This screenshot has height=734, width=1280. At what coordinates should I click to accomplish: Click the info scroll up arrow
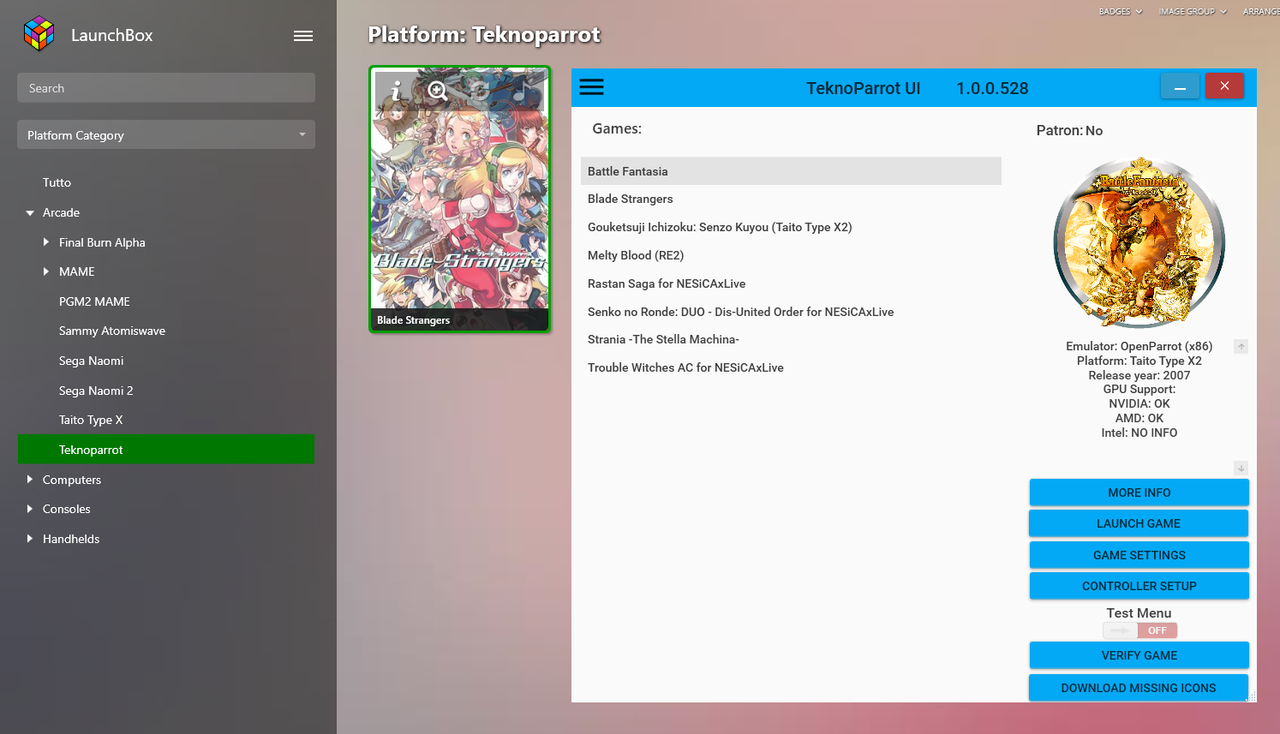[x=1241, y=346]
